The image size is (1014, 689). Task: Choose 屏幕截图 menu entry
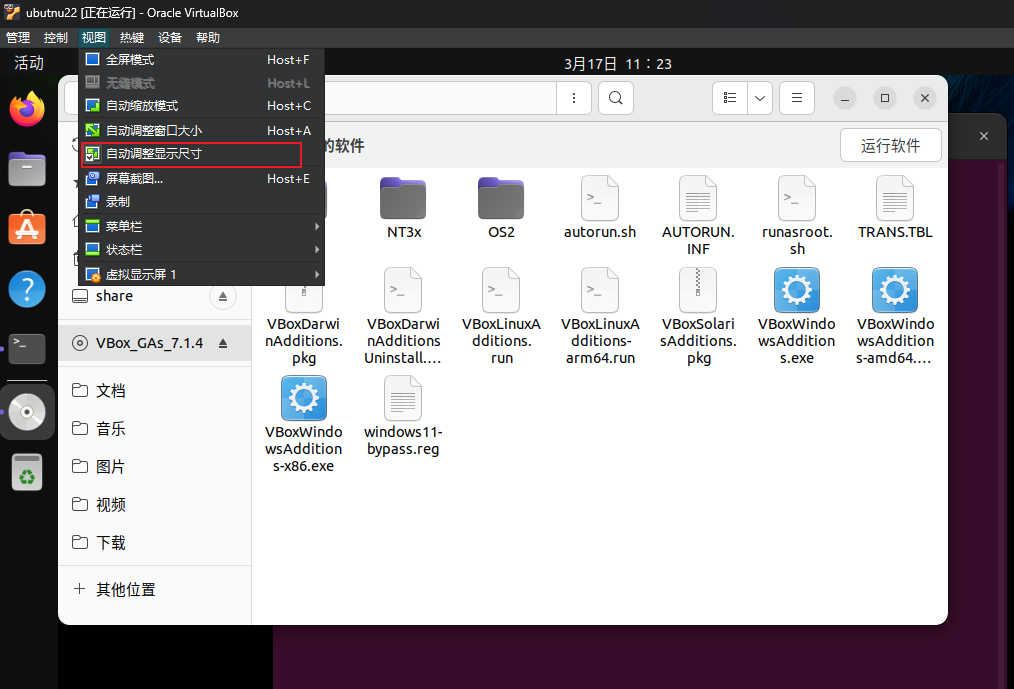tap(201, 179)
